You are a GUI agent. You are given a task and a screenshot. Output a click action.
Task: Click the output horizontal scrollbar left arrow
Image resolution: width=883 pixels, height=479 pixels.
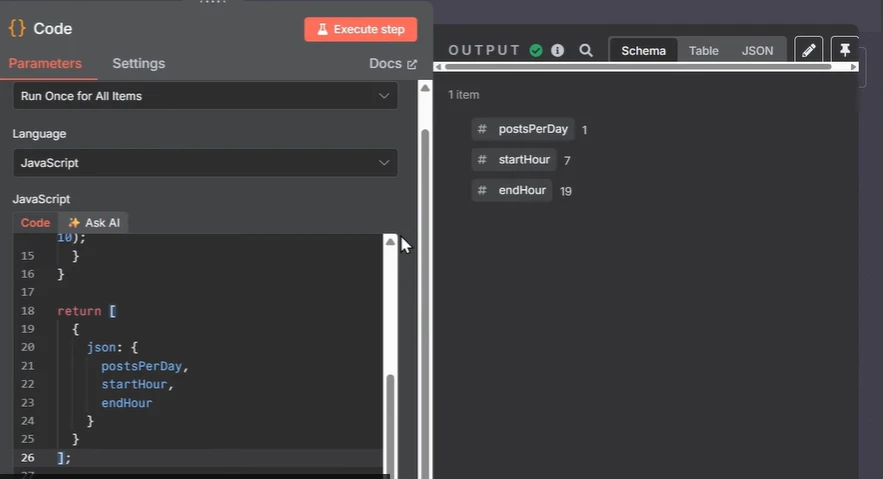[438, 67]
